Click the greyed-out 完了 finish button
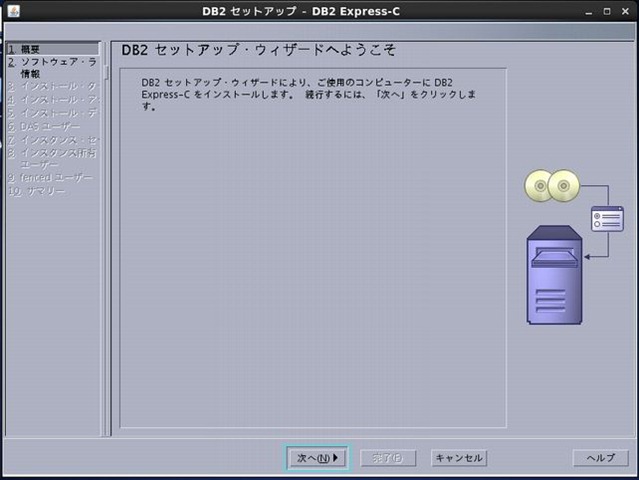 coord(388,458)
